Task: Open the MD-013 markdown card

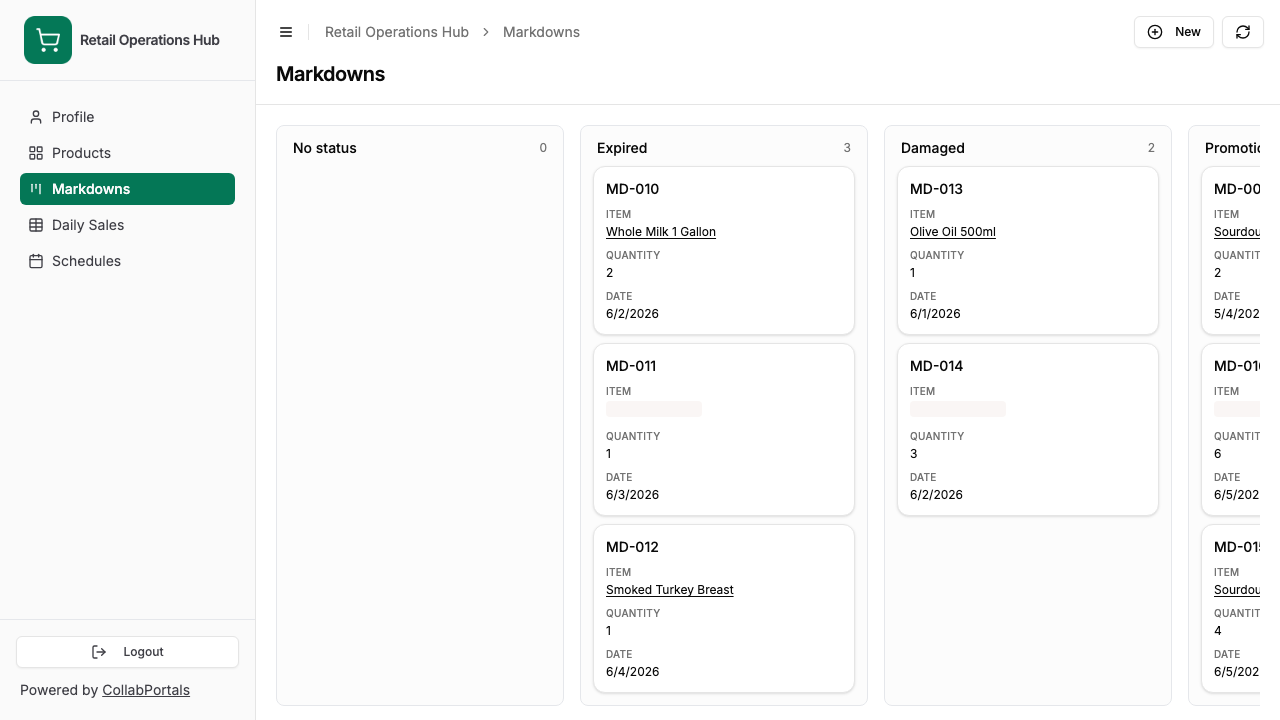Action: click(x=1028, y=251)
